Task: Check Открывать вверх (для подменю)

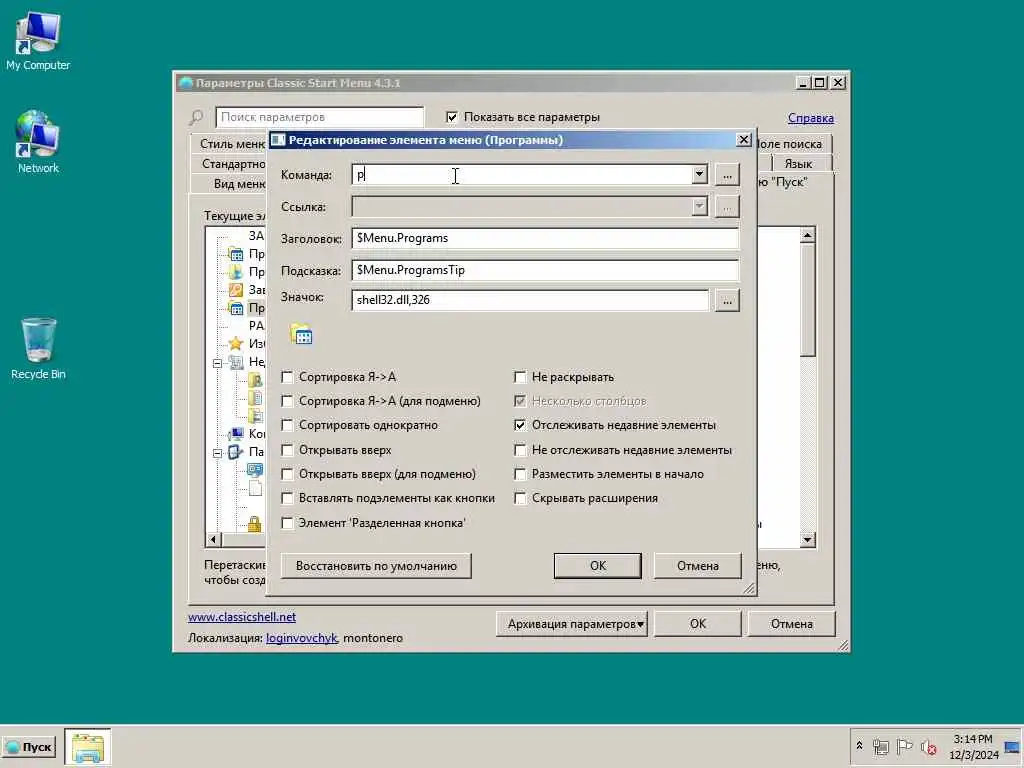Action: pyautogui.click(x=287, y=474)
